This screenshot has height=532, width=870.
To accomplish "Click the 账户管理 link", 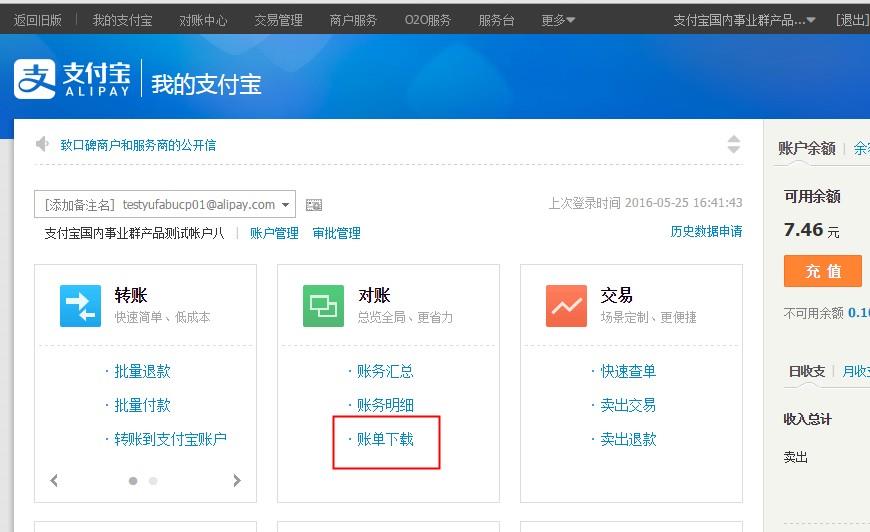I will pos(274,233).
